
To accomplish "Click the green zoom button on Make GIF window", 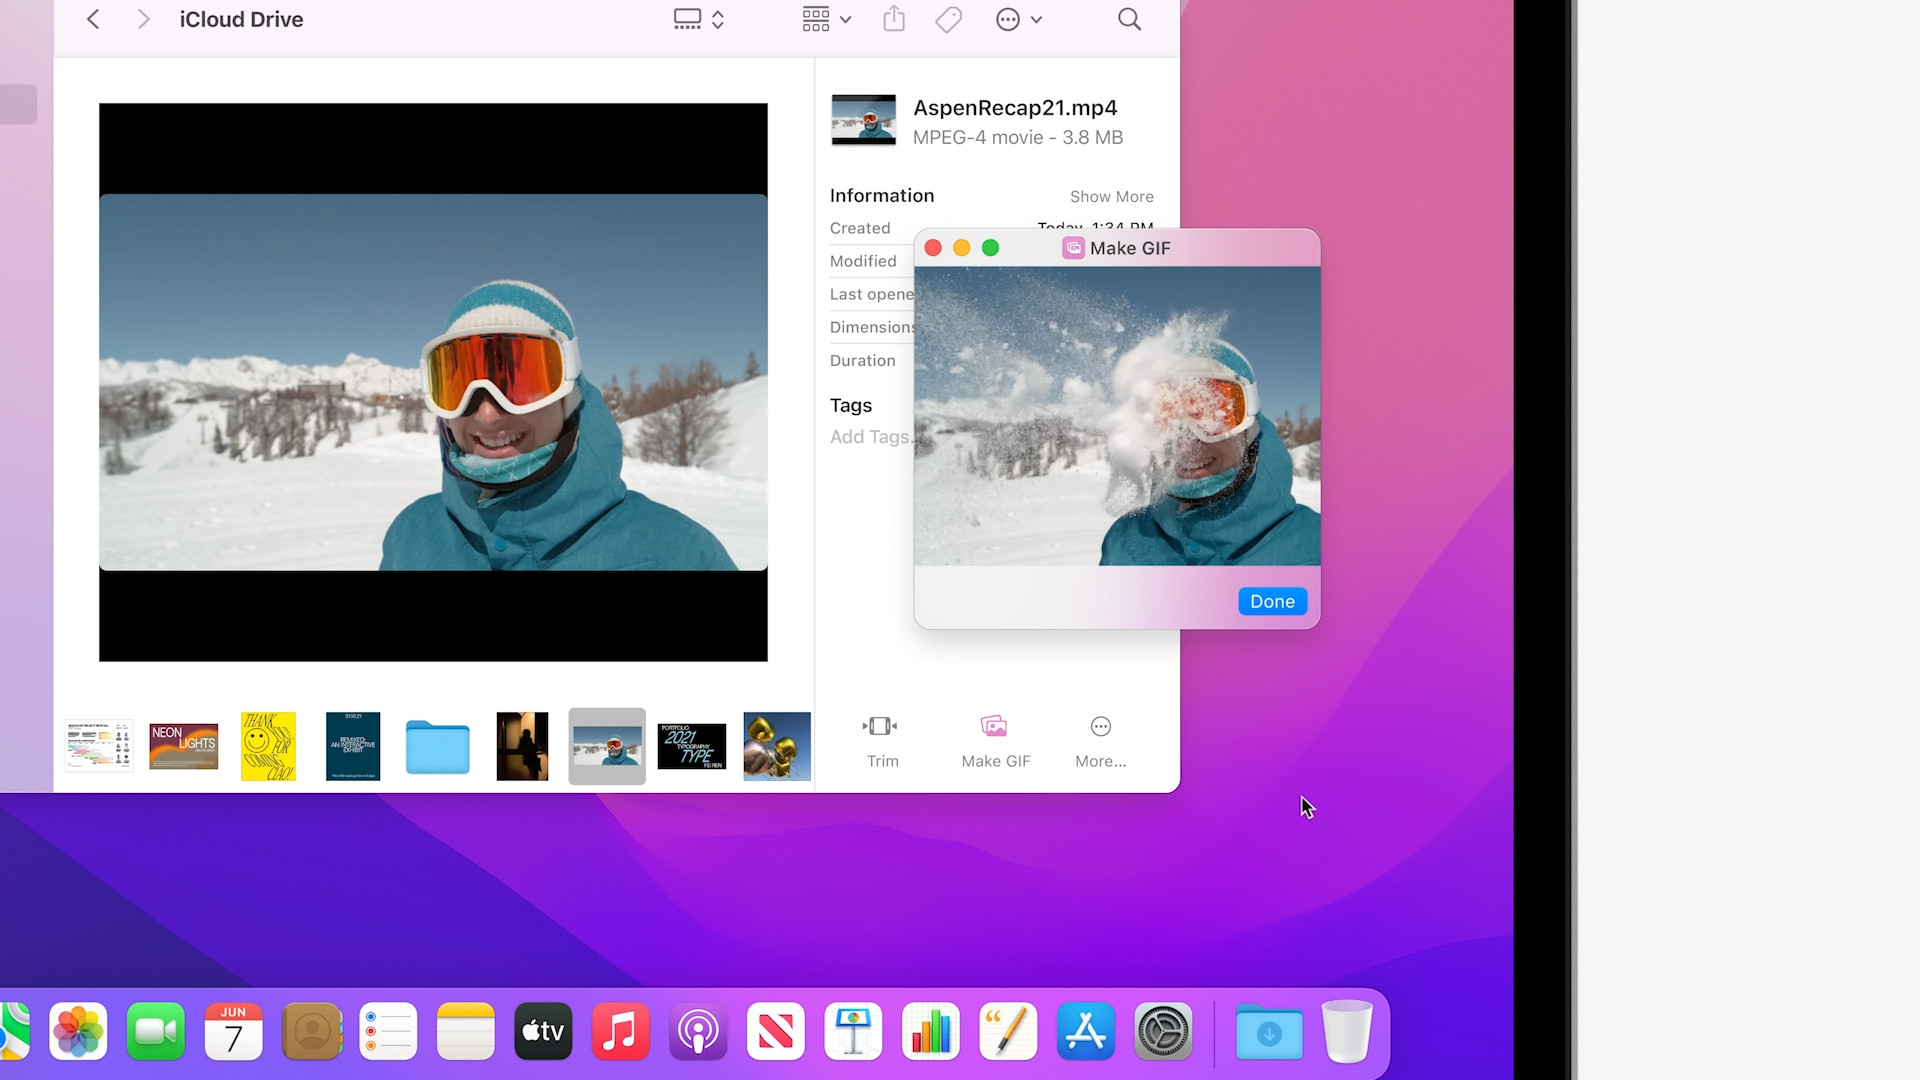I will point(991,247).
